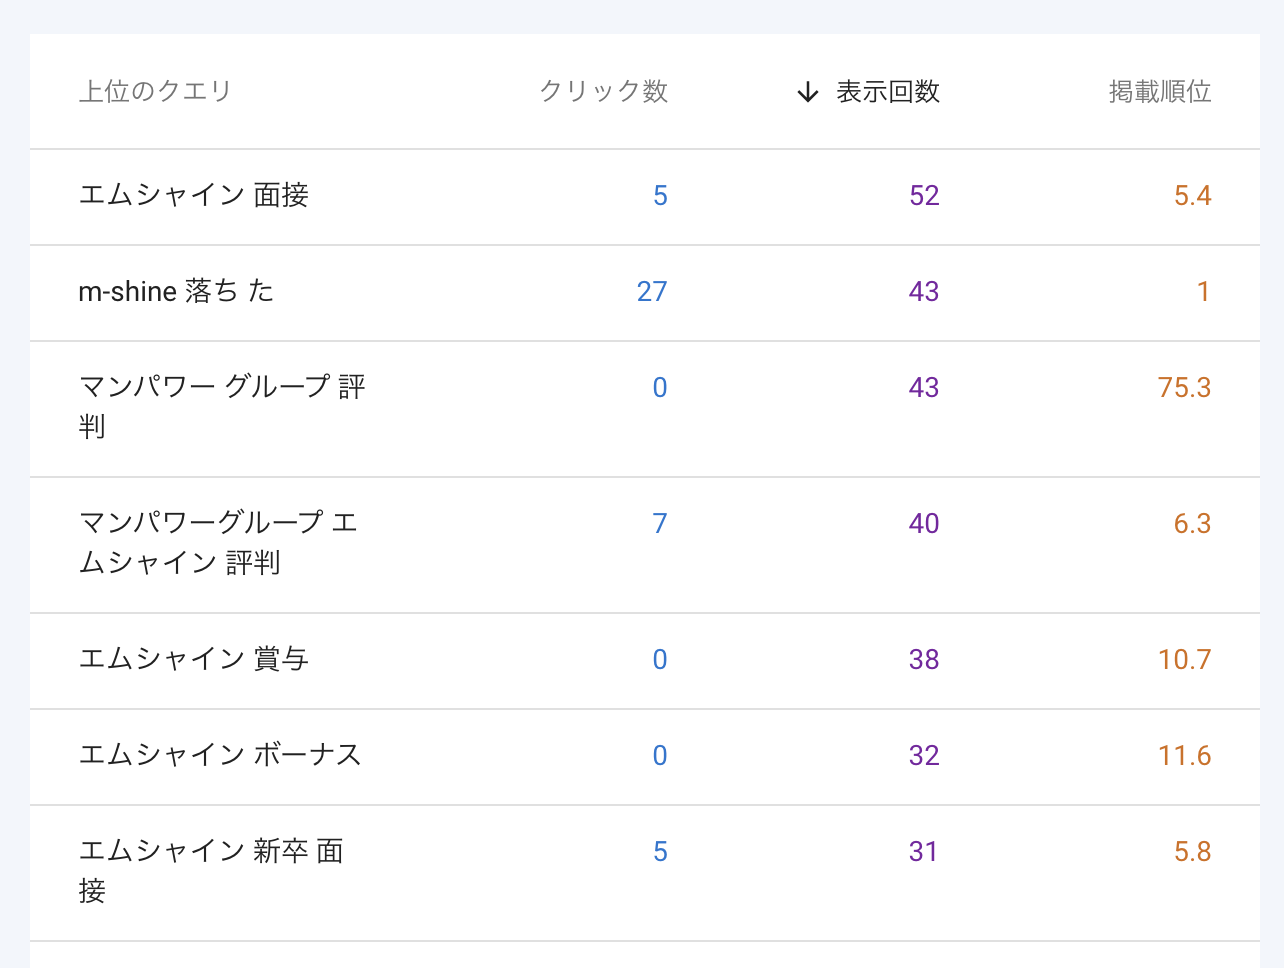
Task: Sort by the 上位のクエリ column header
Action: coord(155,92)
